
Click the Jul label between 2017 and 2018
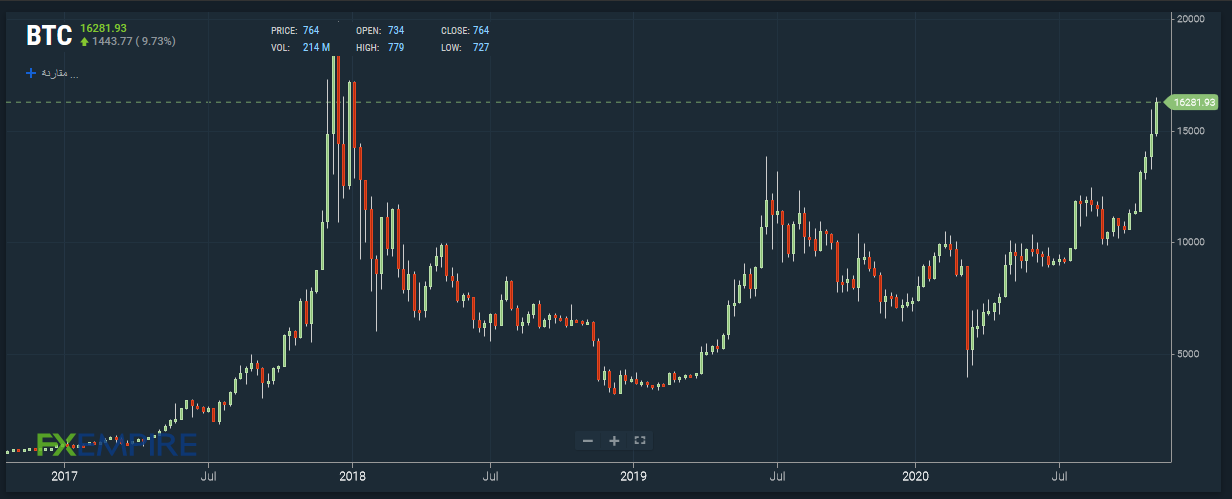pyautogui.click(x=210, y=478)
